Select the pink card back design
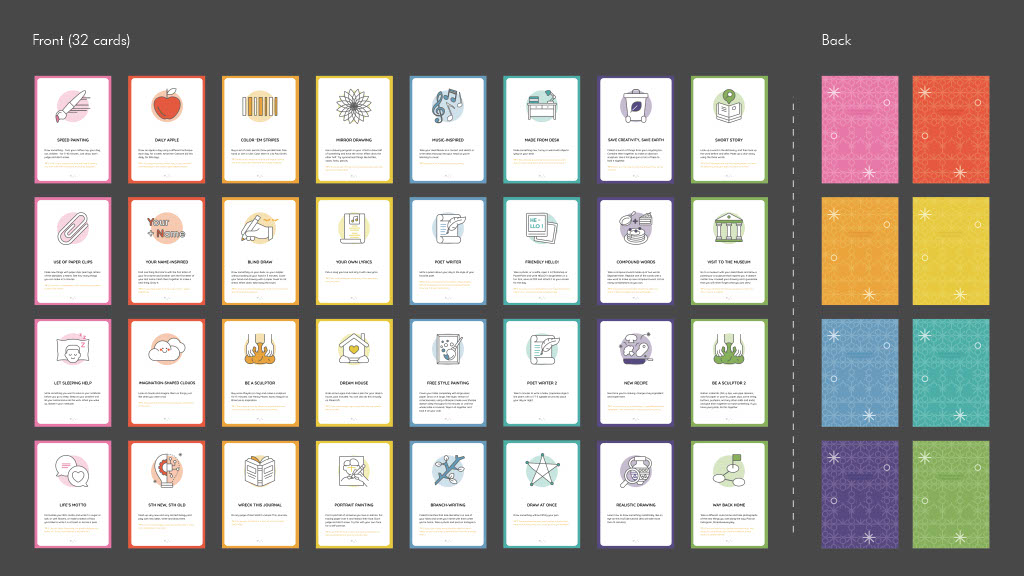 tap(859, 129)
